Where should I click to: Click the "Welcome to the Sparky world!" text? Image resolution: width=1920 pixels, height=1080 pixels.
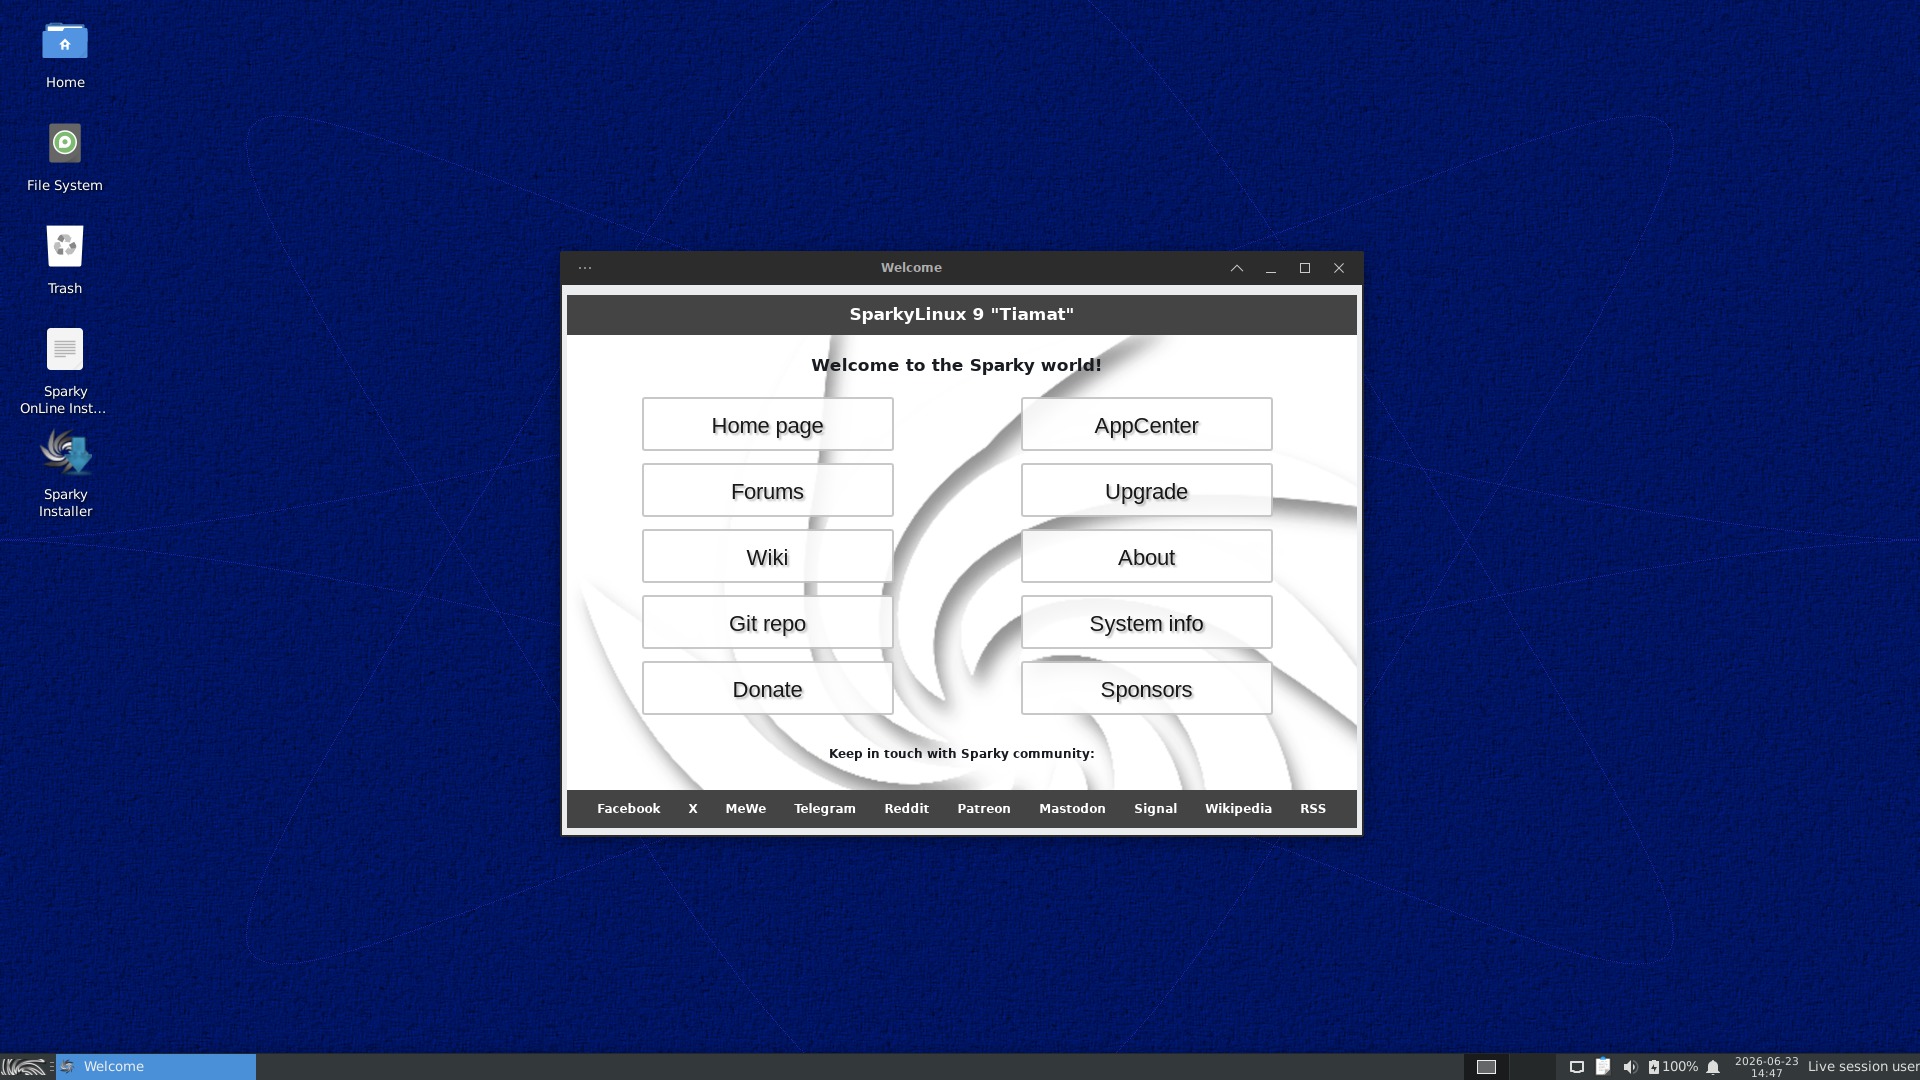957,366
